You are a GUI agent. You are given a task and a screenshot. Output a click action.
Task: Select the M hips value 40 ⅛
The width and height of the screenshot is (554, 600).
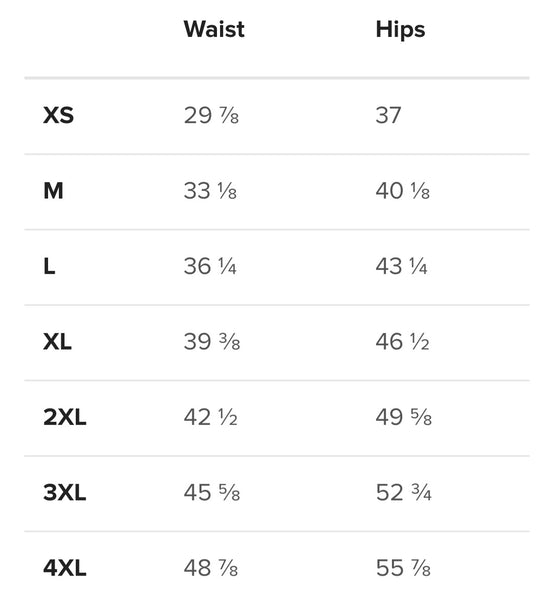402,191
